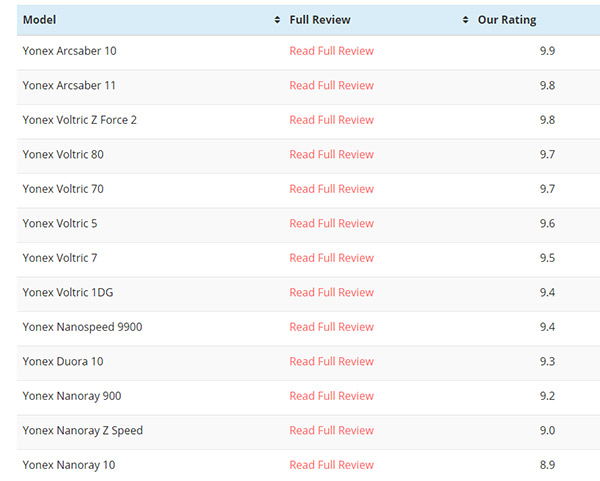Screen dimensions: 600x481
Task: Click the 9.7 rating of Voltric 70
Action: (x=547, y=189)
